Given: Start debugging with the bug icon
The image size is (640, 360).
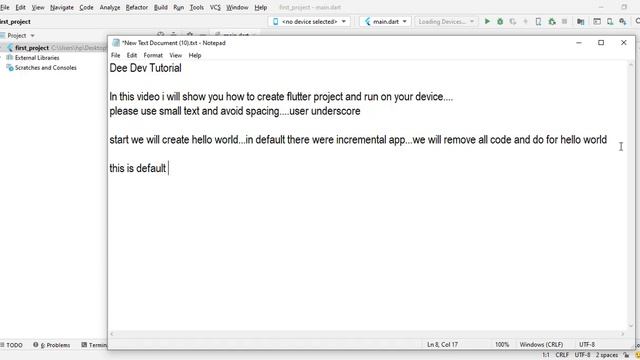Looking at the screenshot, I should (500, 21).
